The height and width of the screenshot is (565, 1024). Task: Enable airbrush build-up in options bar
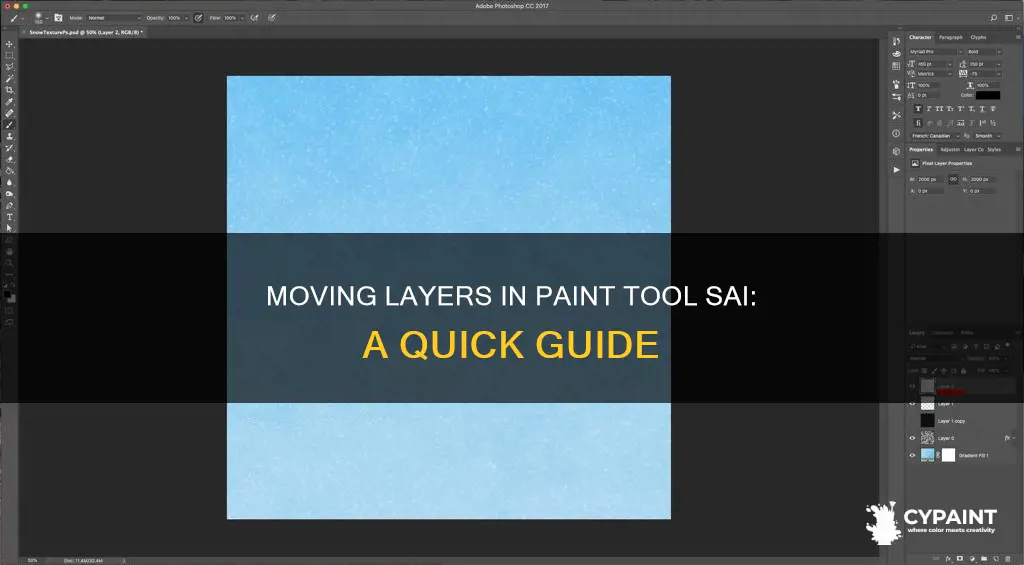[x=254, y=18]
